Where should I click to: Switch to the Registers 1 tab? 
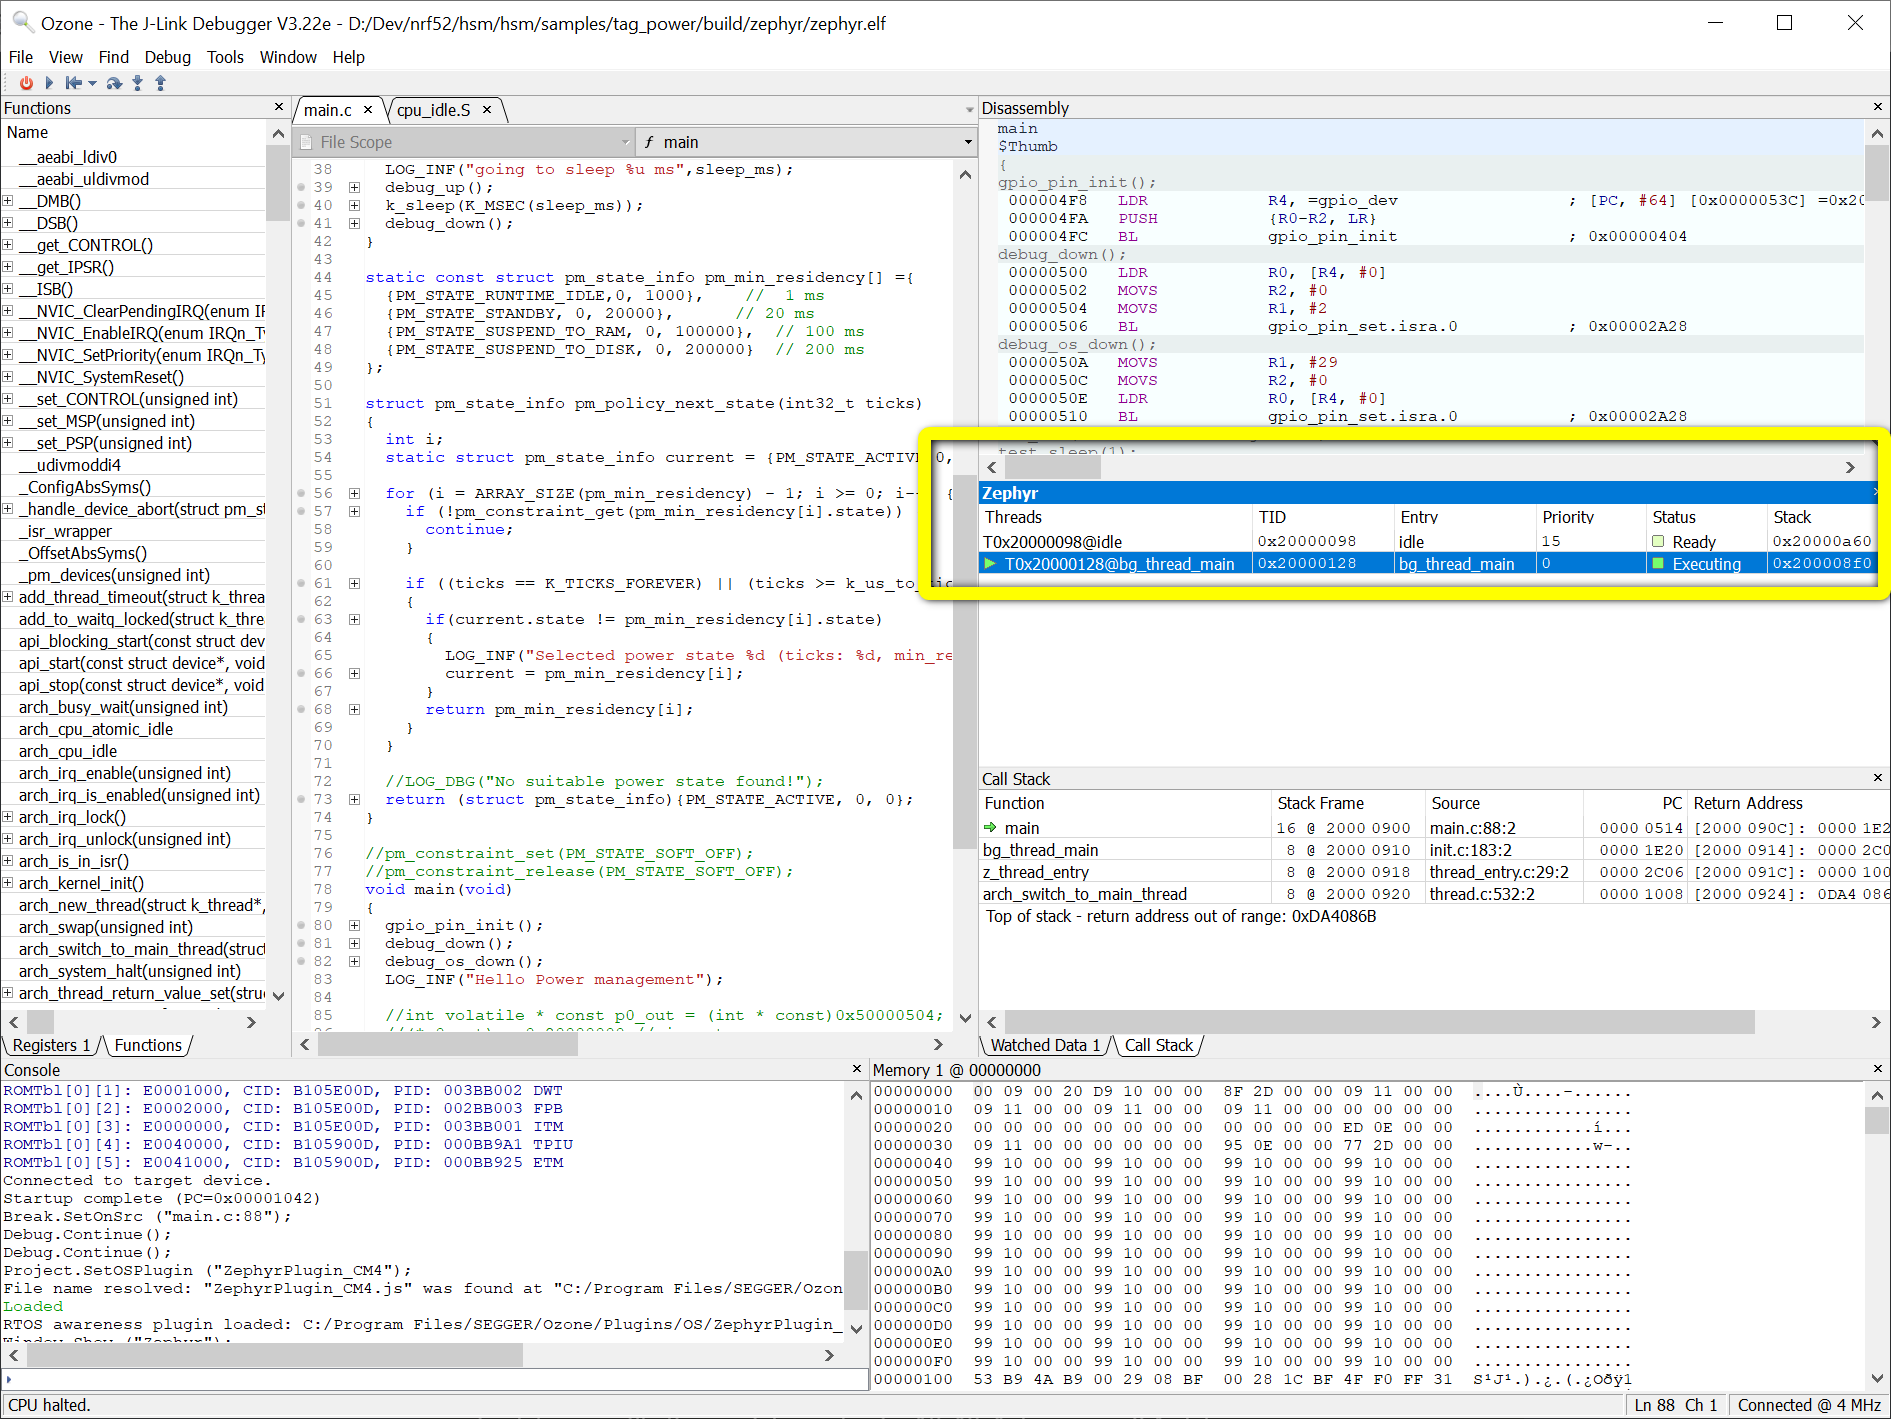pos(51,1045)
